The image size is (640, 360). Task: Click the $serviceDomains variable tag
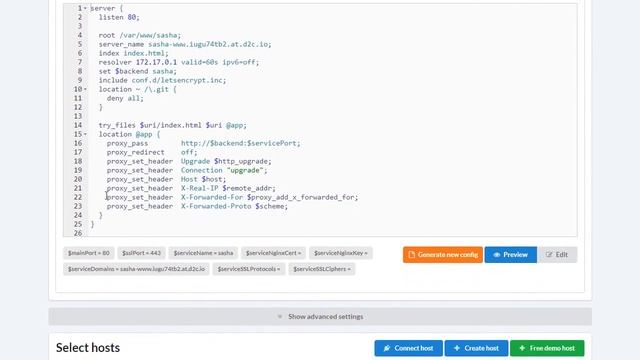tap(136, 269)
